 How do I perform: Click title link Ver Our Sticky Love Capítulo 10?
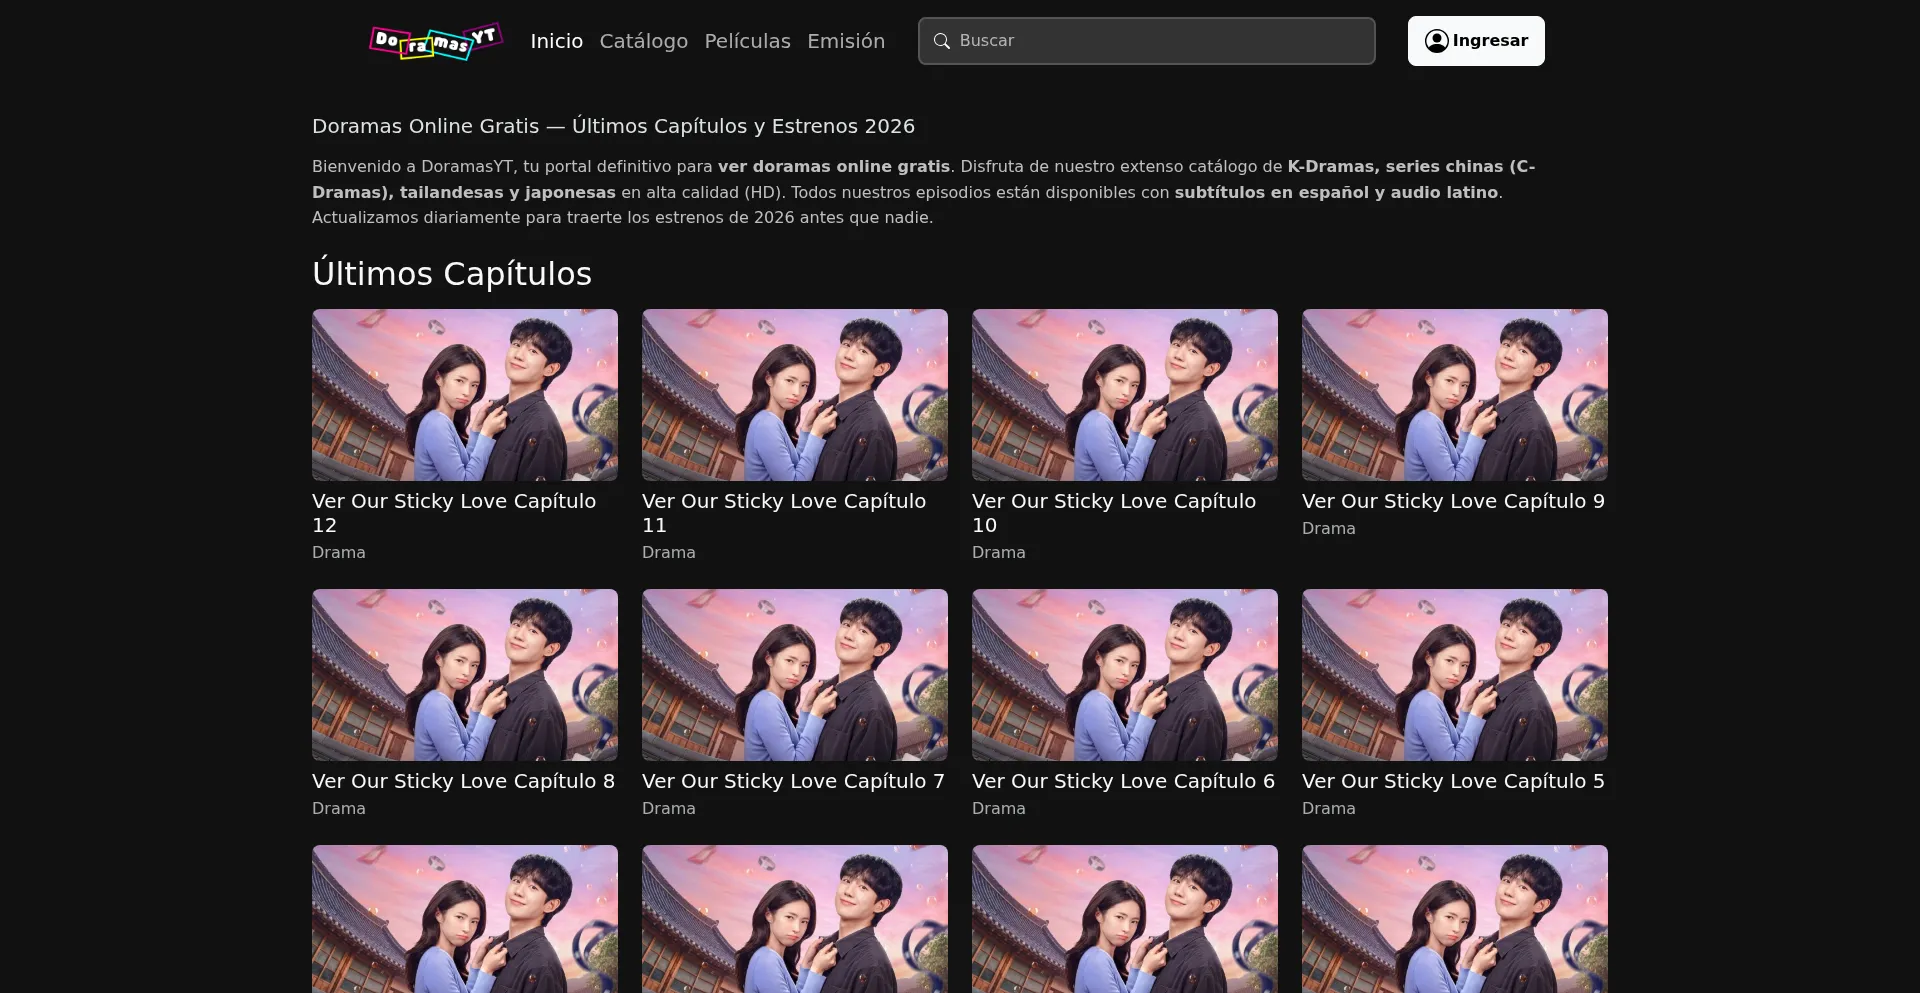coord(1114,513)
